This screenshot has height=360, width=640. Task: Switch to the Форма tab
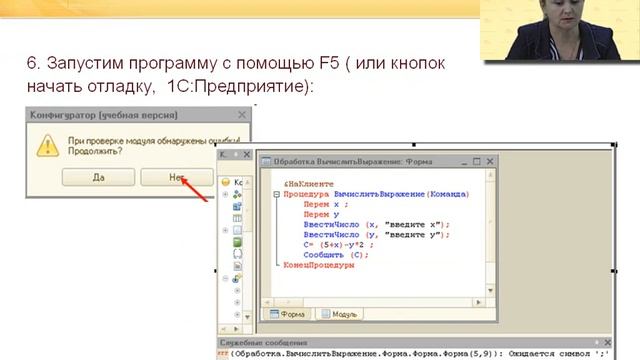287,314
